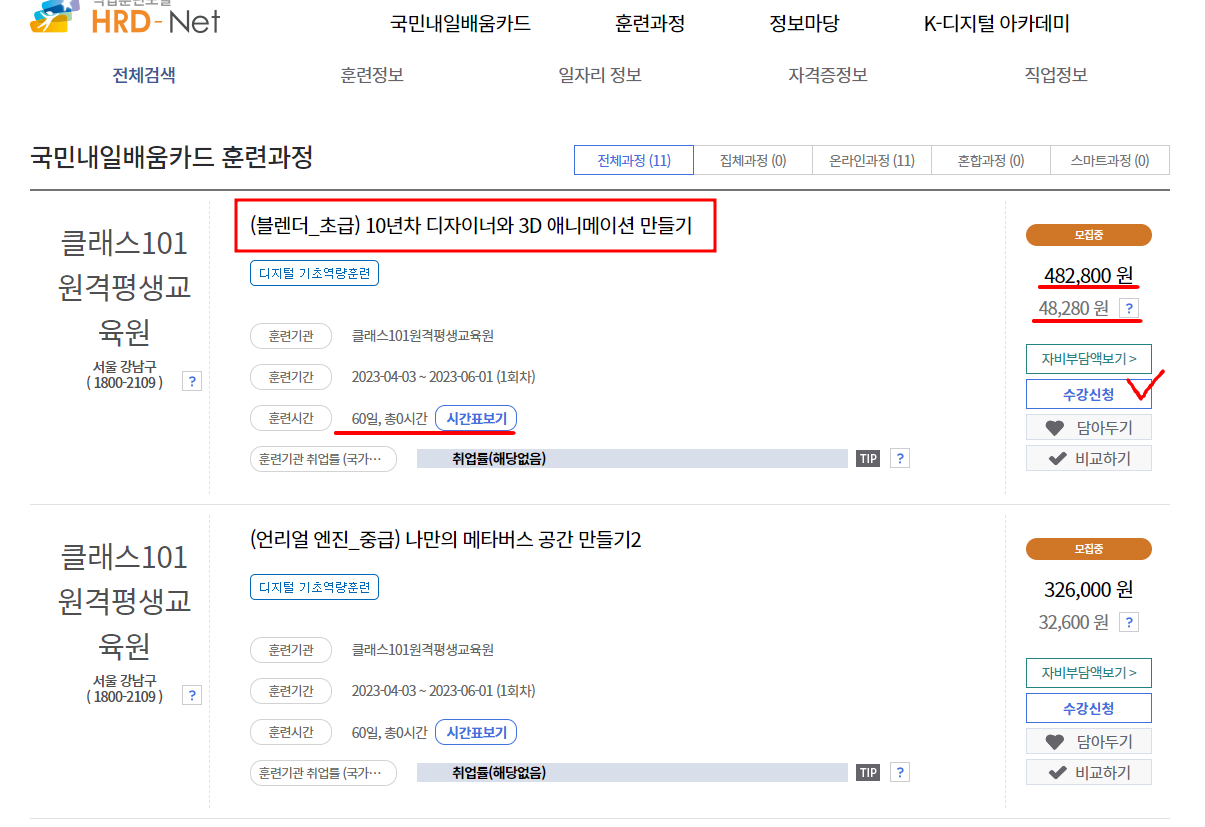Click 326,000 원 price text

point(1089,589)
